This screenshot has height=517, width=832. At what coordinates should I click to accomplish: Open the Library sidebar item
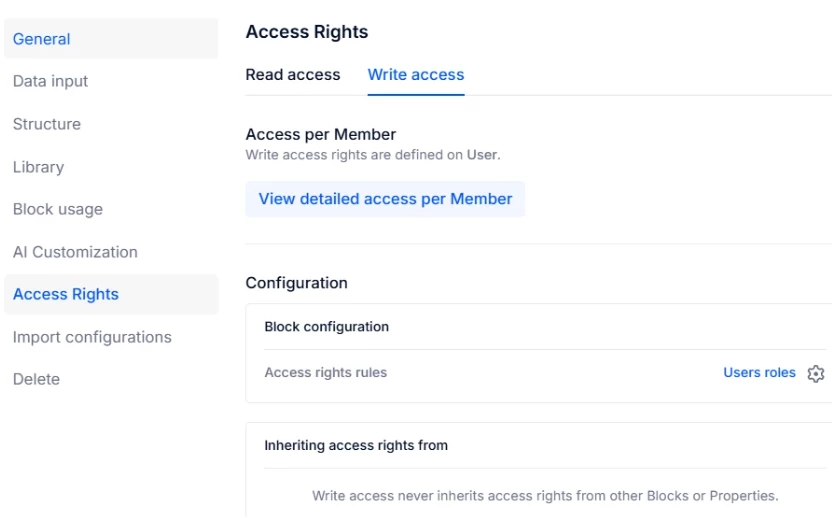click(x=38, y=167)
